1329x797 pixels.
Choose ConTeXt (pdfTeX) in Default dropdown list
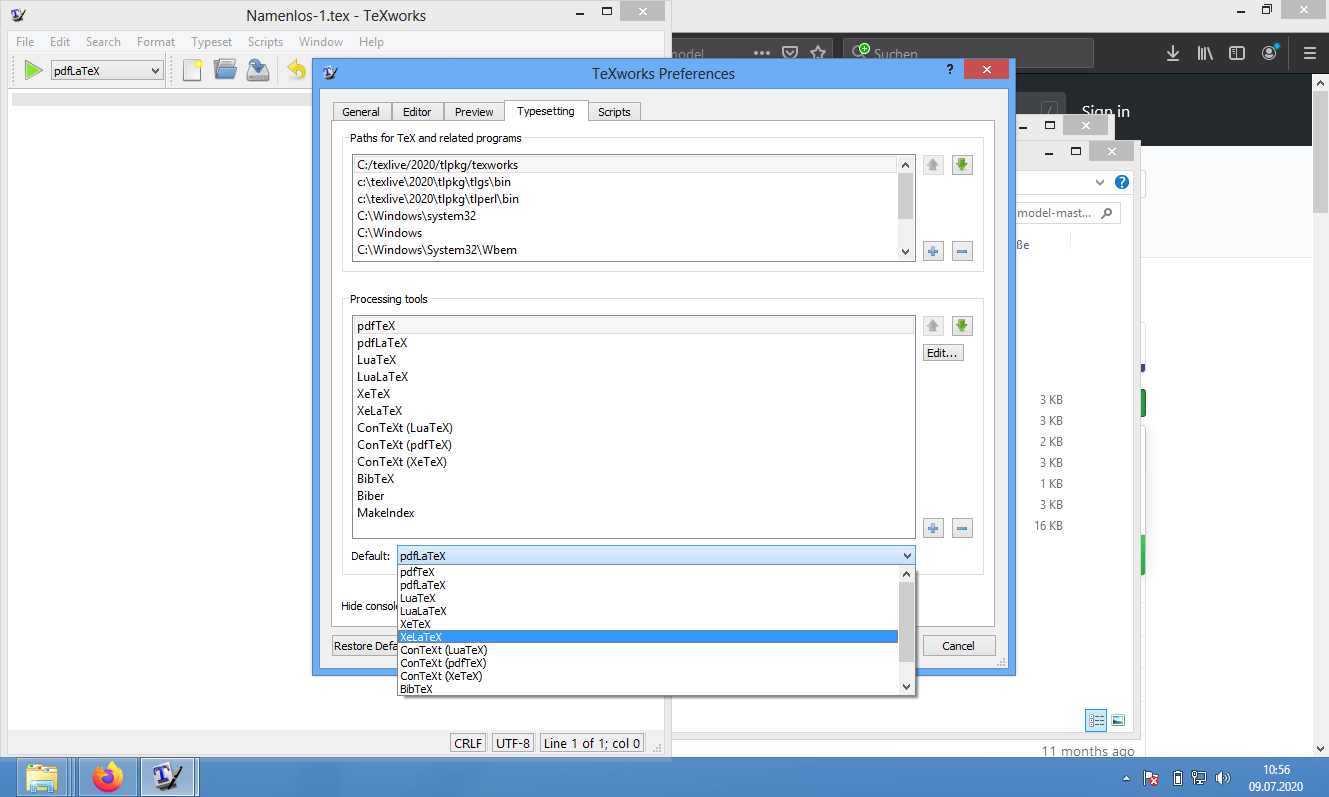648,663
